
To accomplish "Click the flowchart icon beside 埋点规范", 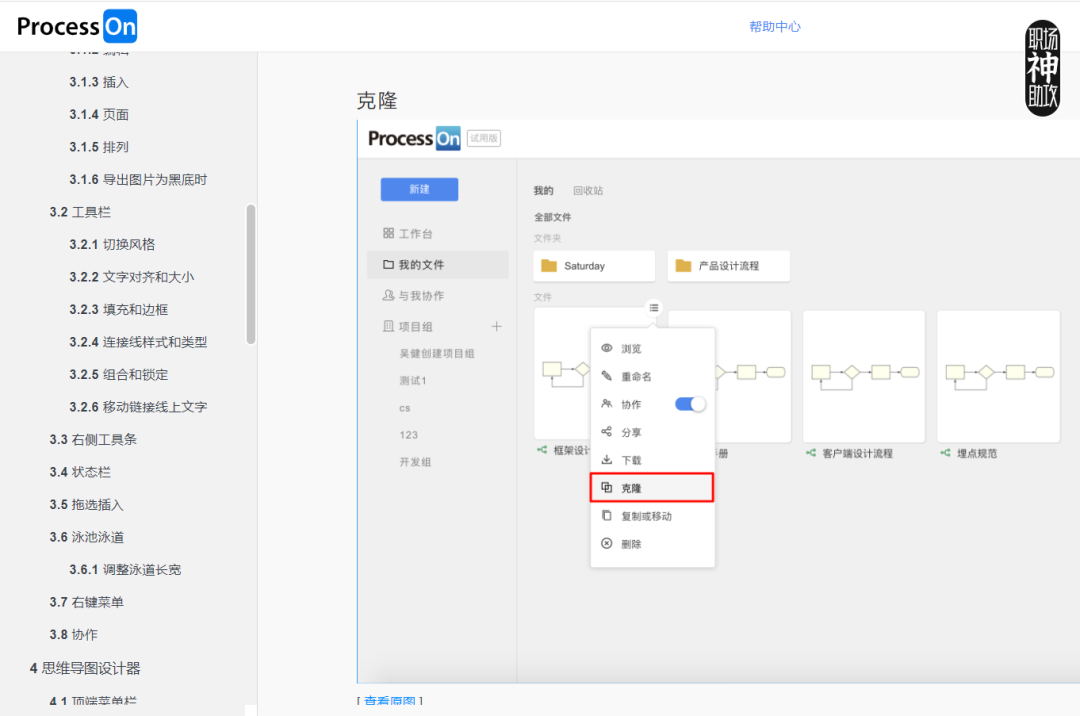I will click(x=946, y=453).
